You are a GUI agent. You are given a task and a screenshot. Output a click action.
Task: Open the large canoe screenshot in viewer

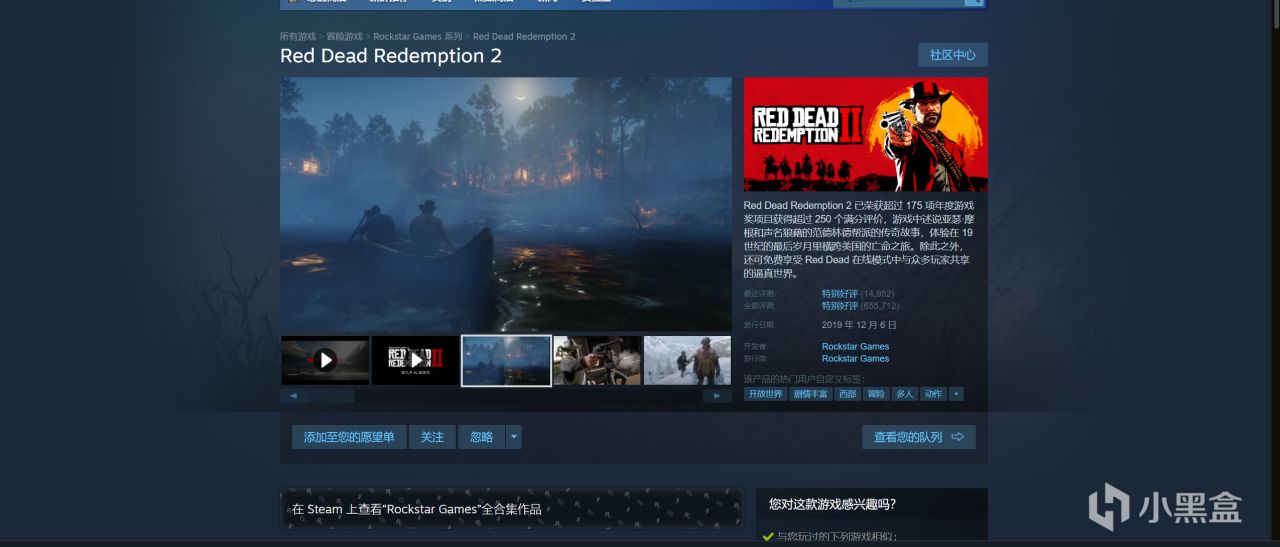[506, 204]
